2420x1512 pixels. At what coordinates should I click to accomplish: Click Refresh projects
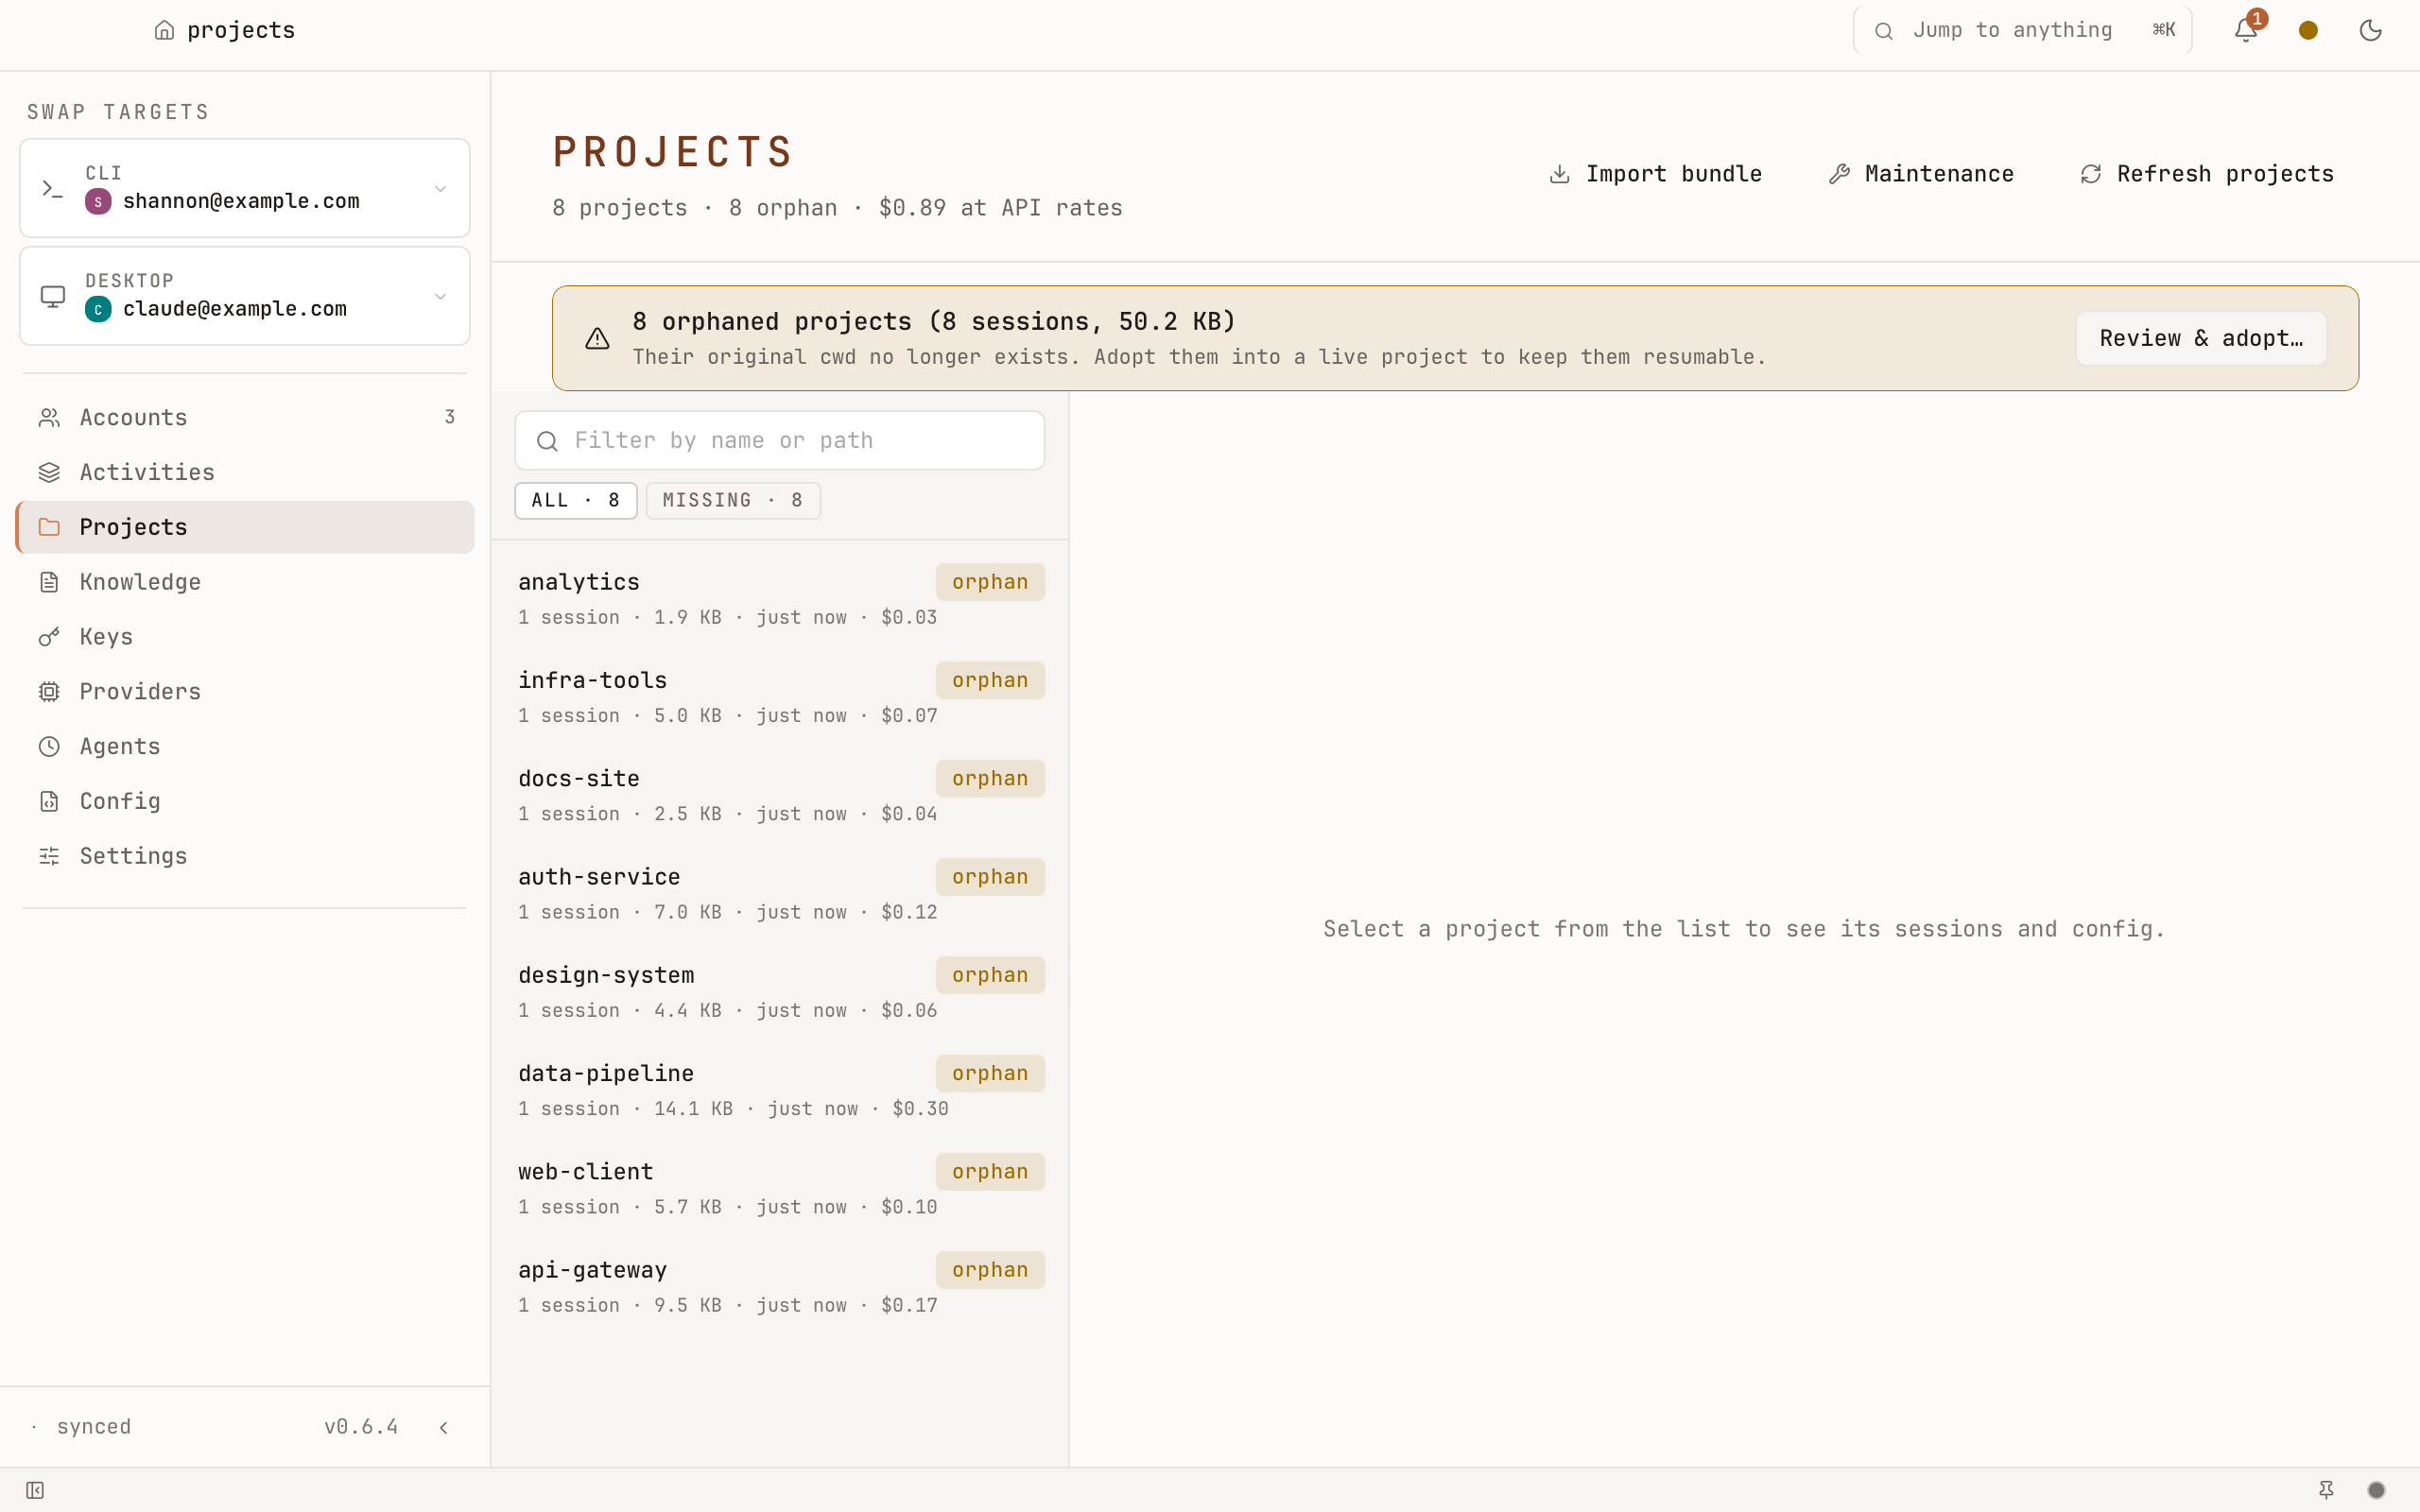(2207, 174)
